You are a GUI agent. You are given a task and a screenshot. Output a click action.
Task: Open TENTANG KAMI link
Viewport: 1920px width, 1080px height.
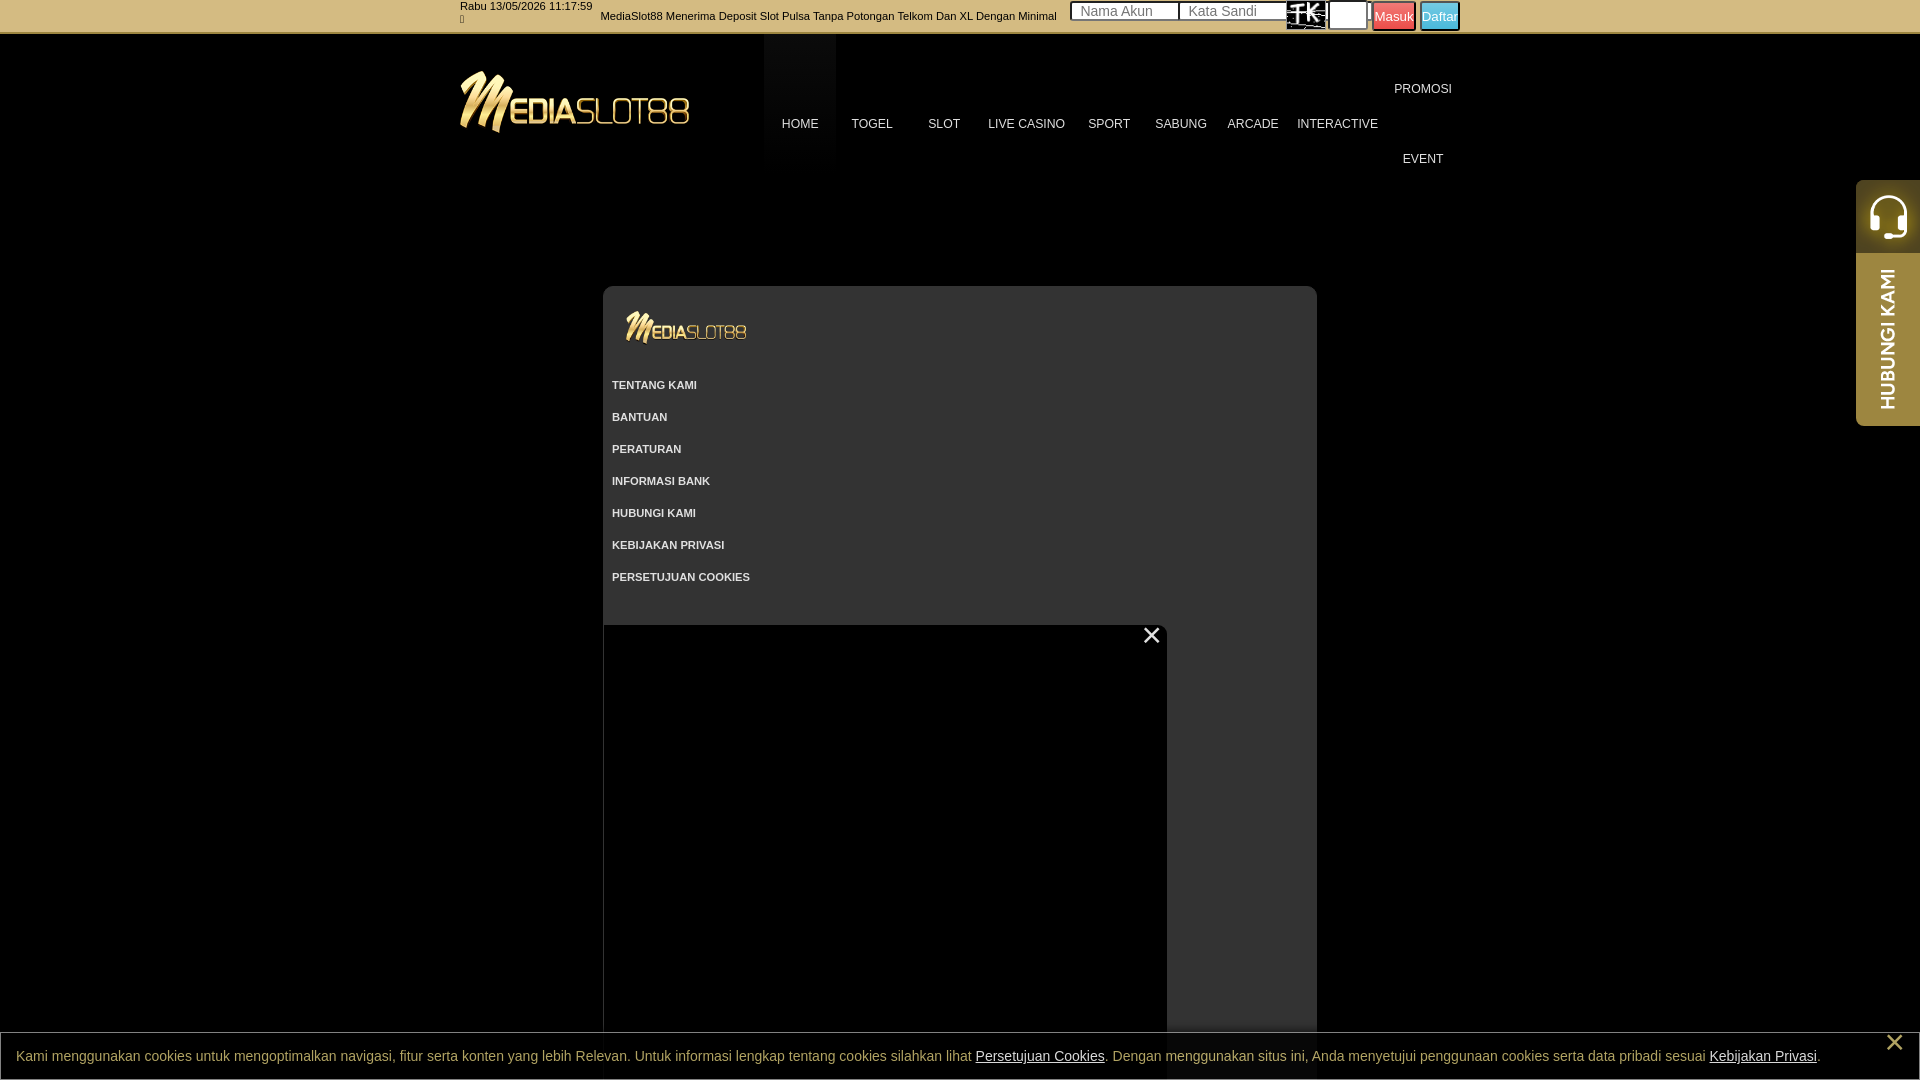tap(654, 385)
